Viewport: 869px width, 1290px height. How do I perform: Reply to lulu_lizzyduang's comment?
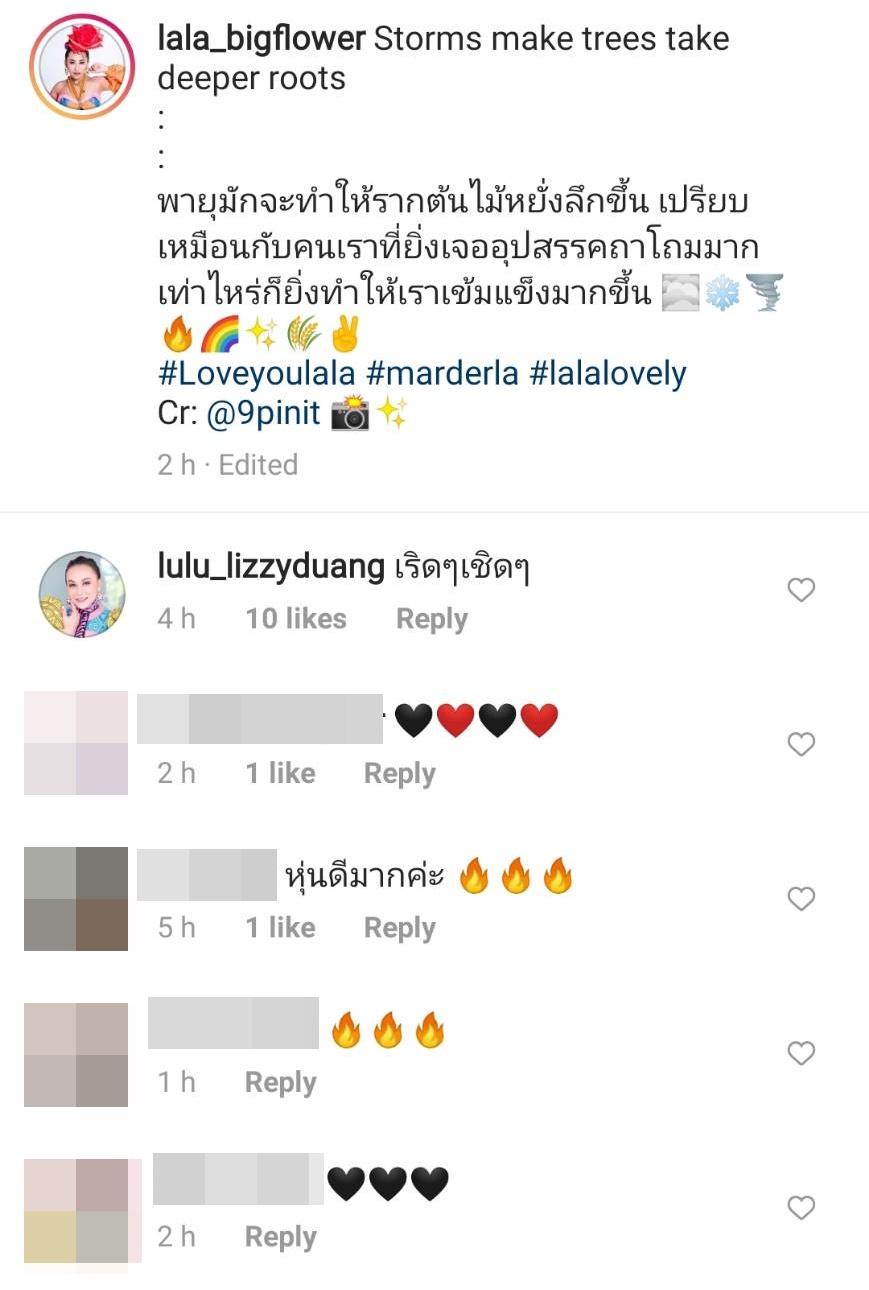click(432, 619)
